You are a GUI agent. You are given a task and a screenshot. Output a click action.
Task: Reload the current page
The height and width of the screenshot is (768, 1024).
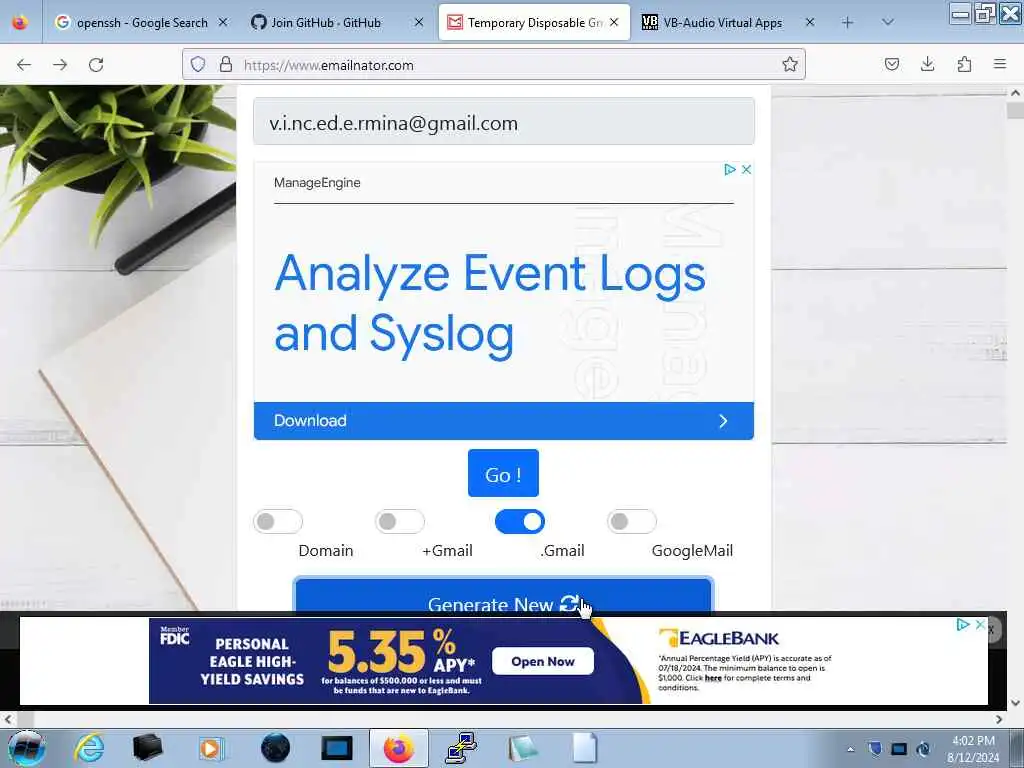(x=96, y=65)
